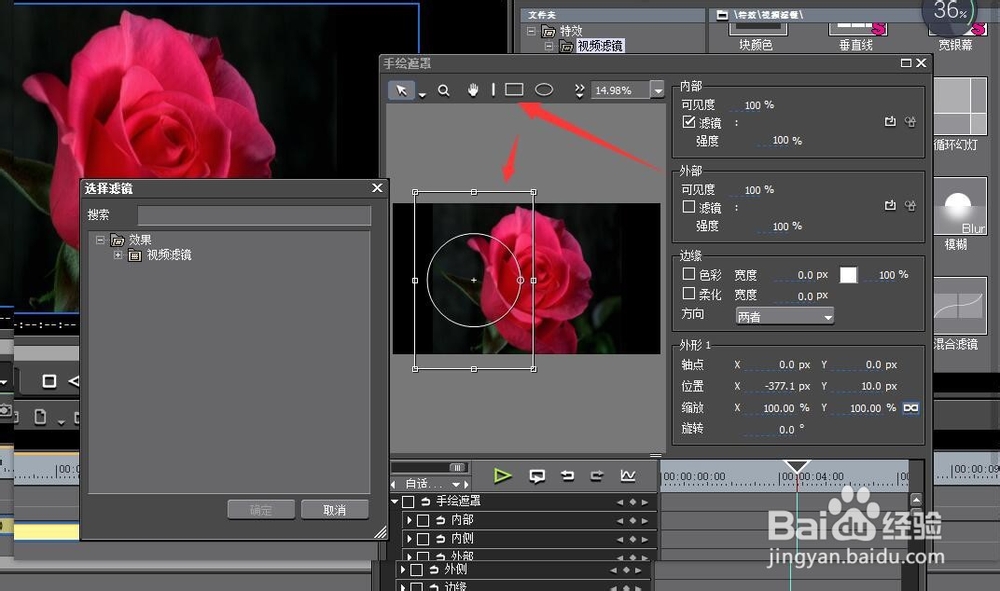This screenshot has height=591, width=1000.
Task: Open the selection tool options arrow
Action: click(422, 95)
